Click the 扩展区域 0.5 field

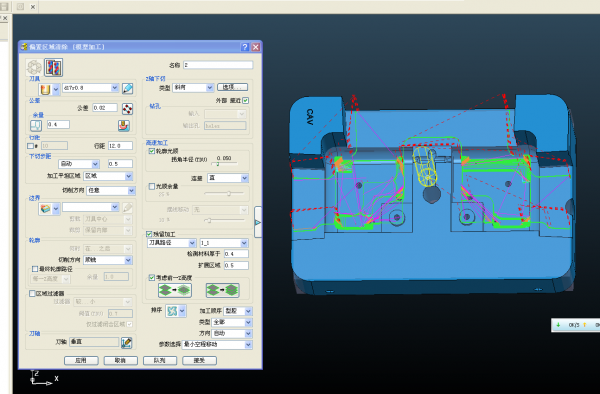point(236,265)
